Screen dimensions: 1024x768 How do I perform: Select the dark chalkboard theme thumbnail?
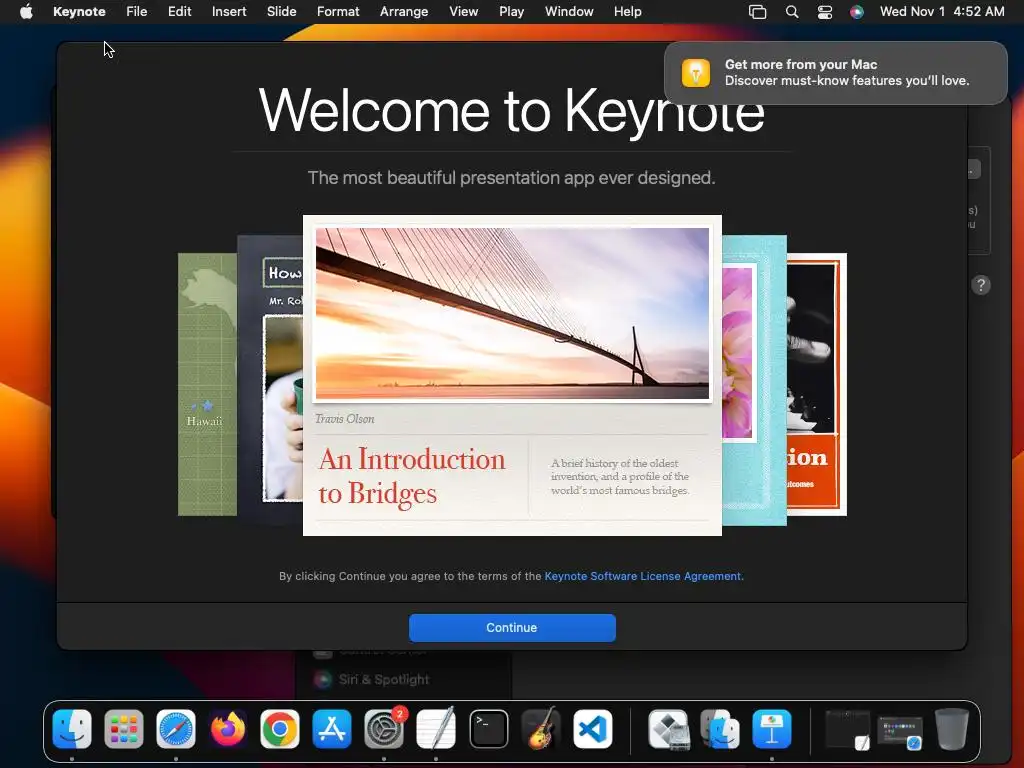click(x=270, y=380)
